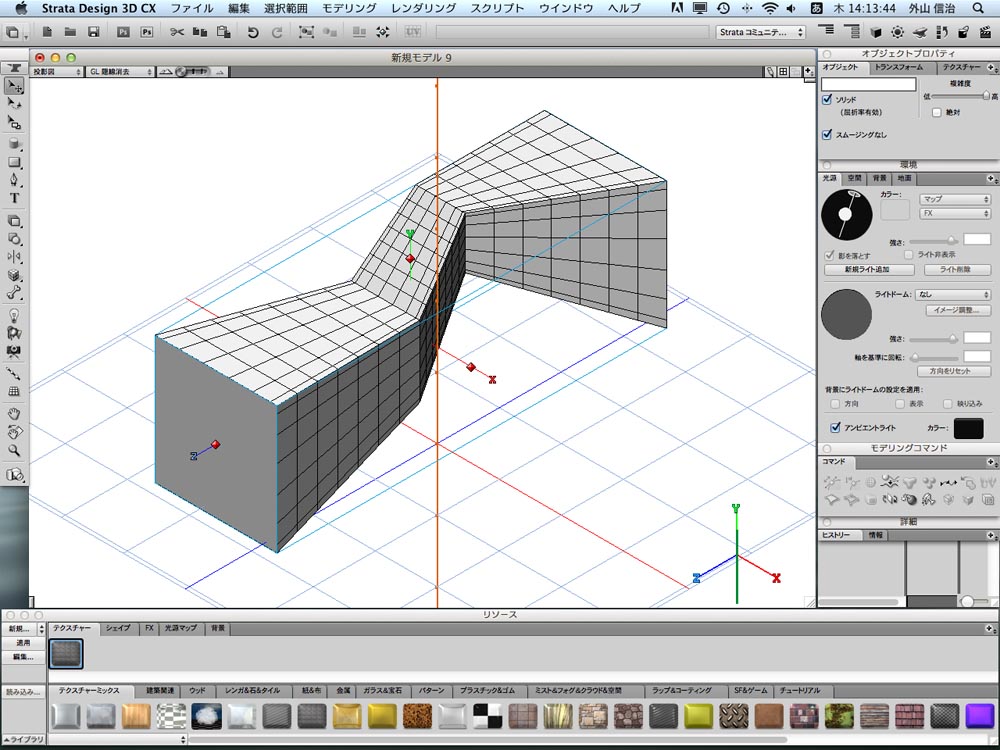Click the Save disk icon in toolbar
Screen dimensions: 1000x750
click(x=94, y=31)
